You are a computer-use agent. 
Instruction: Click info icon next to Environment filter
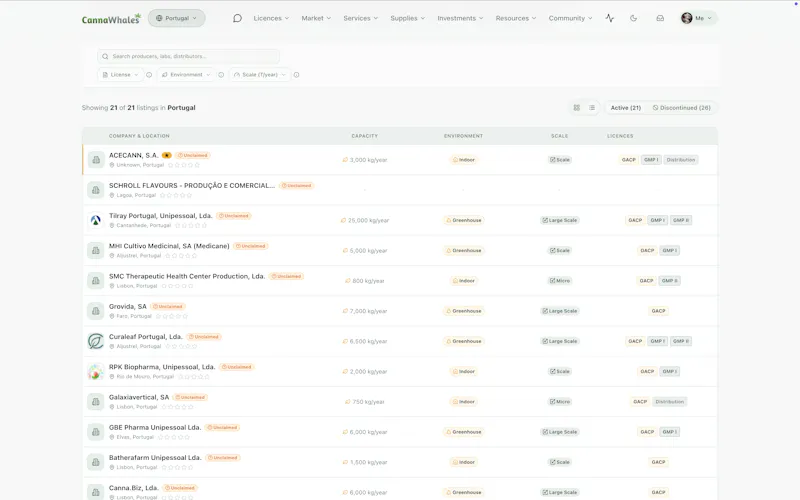point(221,74)
